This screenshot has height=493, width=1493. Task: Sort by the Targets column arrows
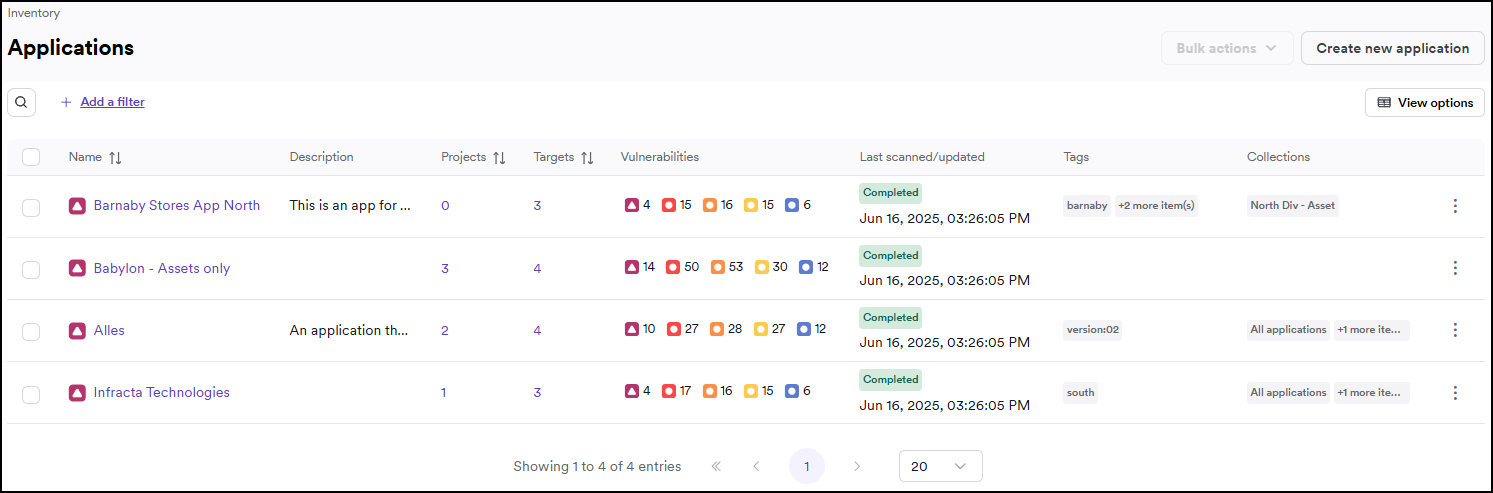click(587, 158)
